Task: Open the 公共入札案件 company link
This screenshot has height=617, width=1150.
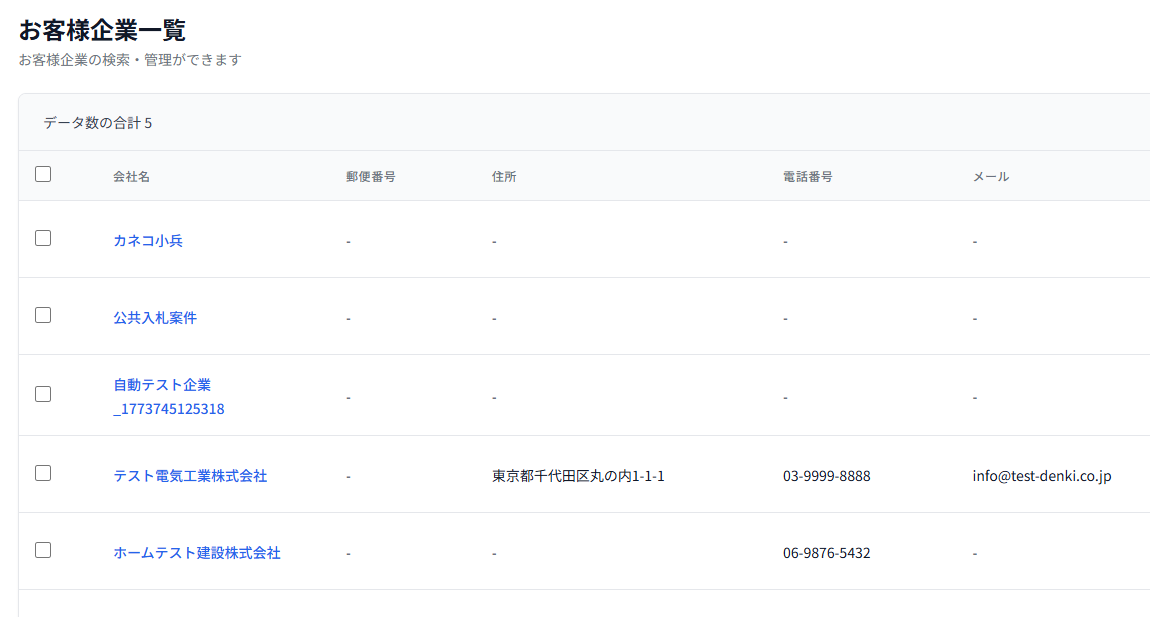Action: [x=155, y=318]
